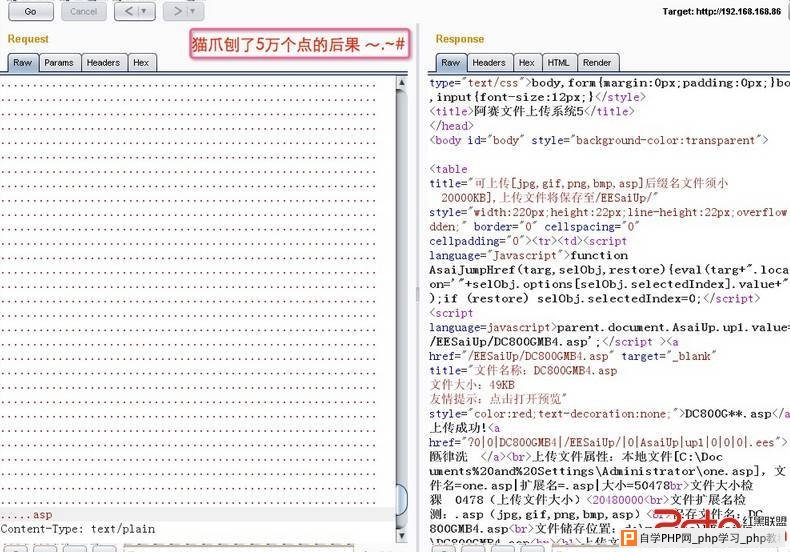Click the 'href="/EESaiUp/DC800GMB4.asp"' line
Screen dimensions: 790x552
[x=573, y=356]
